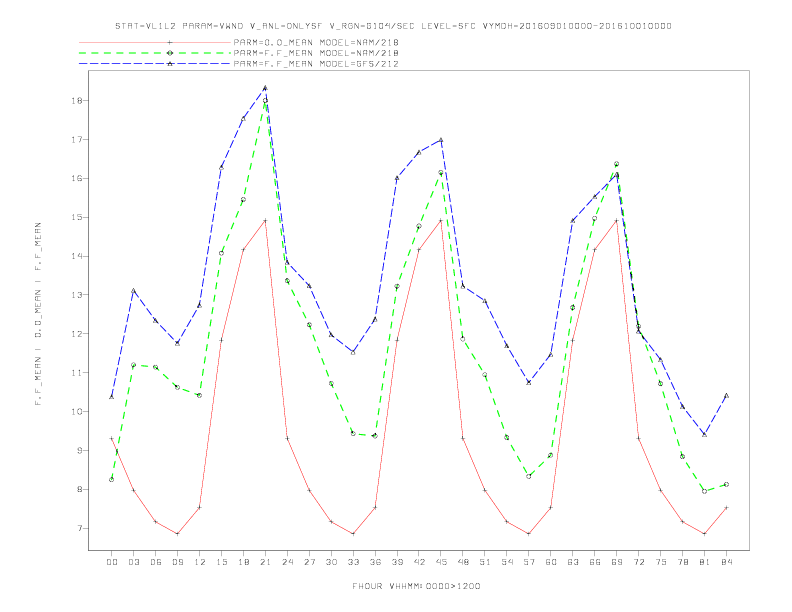Click x-axis tick label 27
Image resolution: width=792 pixels, height=612 pixels.
pos(309,562)
